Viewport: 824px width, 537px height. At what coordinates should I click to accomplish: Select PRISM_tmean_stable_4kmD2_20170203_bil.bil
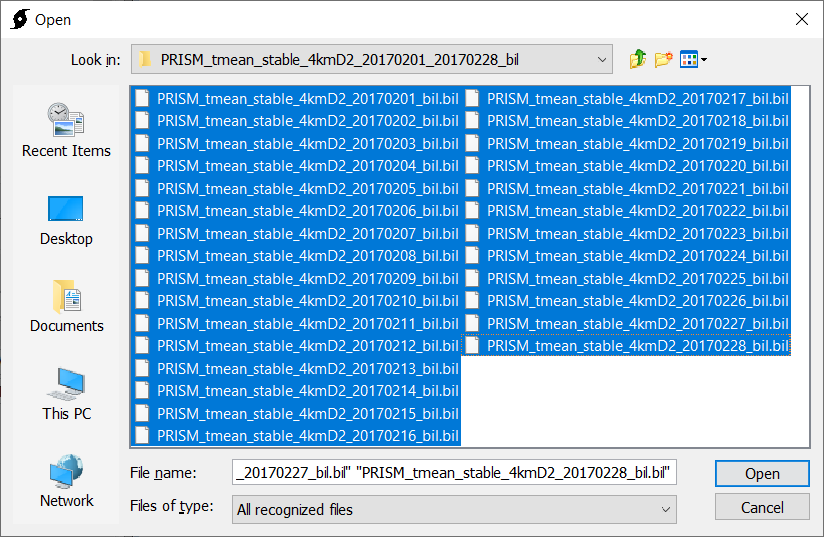point(297,143)
